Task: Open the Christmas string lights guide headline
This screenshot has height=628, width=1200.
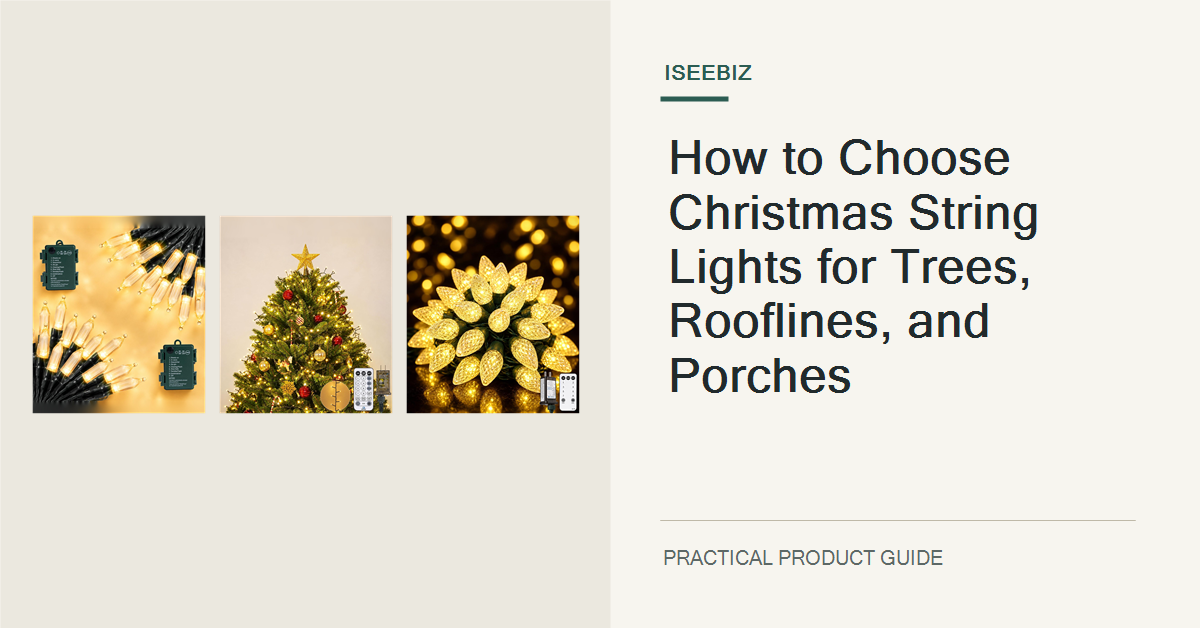Action: (x=853, y=268)
